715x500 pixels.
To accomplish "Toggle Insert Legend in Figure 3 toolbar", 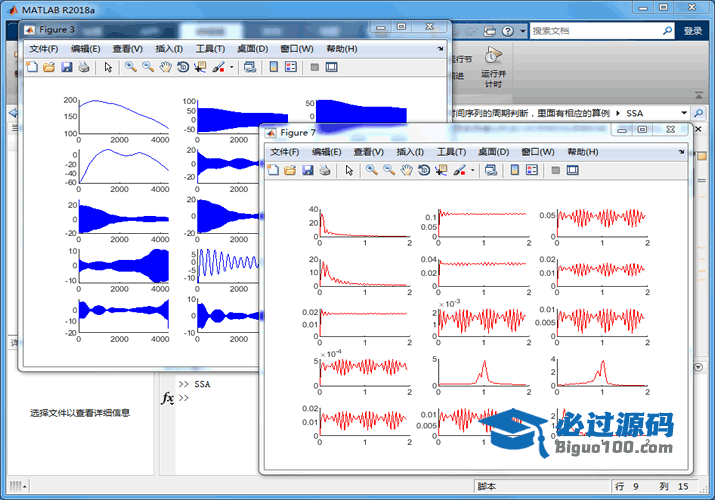I will (290, 67).
